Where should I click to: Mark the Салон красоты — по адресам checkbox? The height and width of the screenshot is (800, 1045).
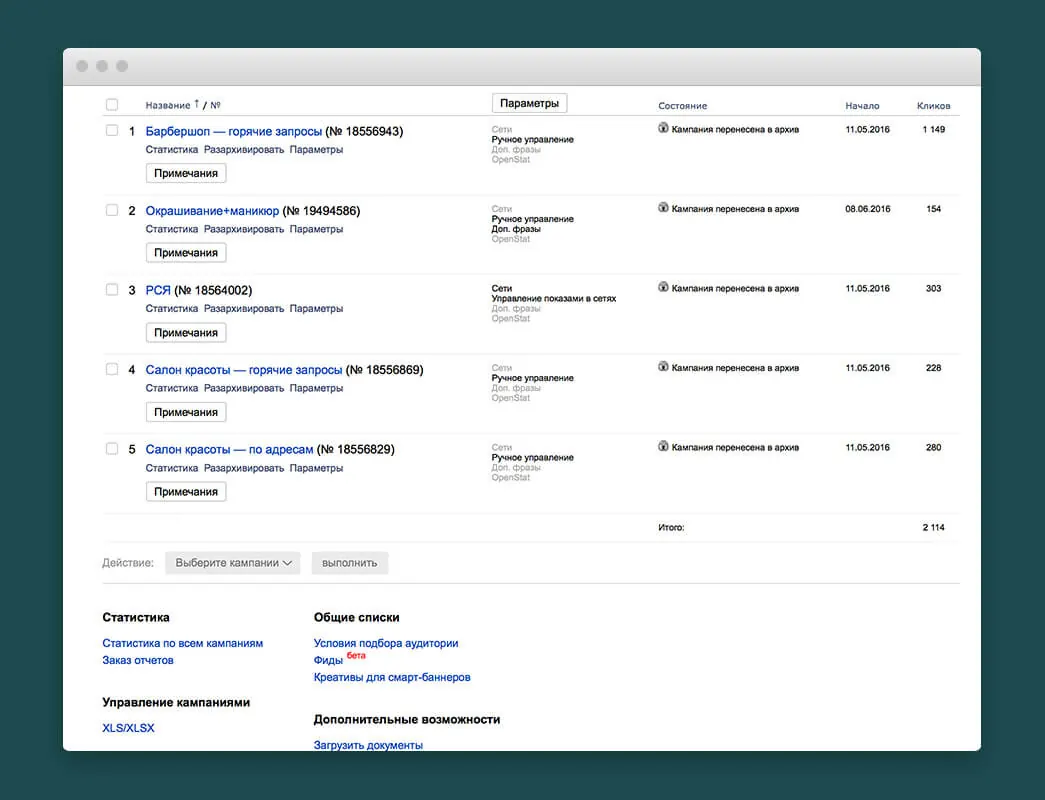[x=112, y=449]
